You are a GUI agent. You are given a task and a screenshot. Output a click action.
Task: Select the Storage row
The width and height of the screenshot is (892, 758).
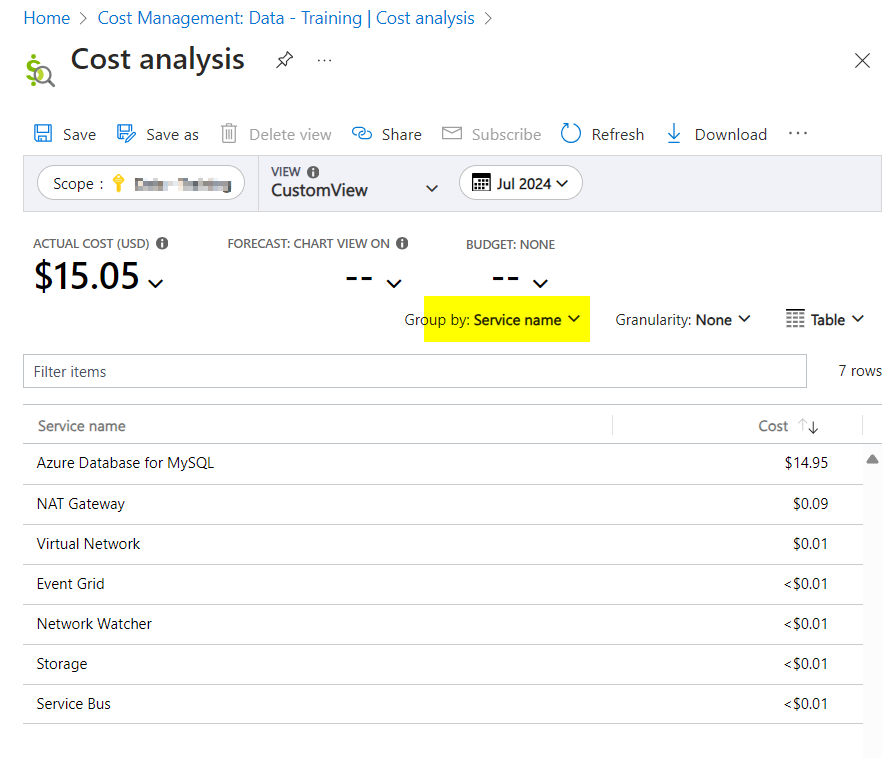point(443,664)
